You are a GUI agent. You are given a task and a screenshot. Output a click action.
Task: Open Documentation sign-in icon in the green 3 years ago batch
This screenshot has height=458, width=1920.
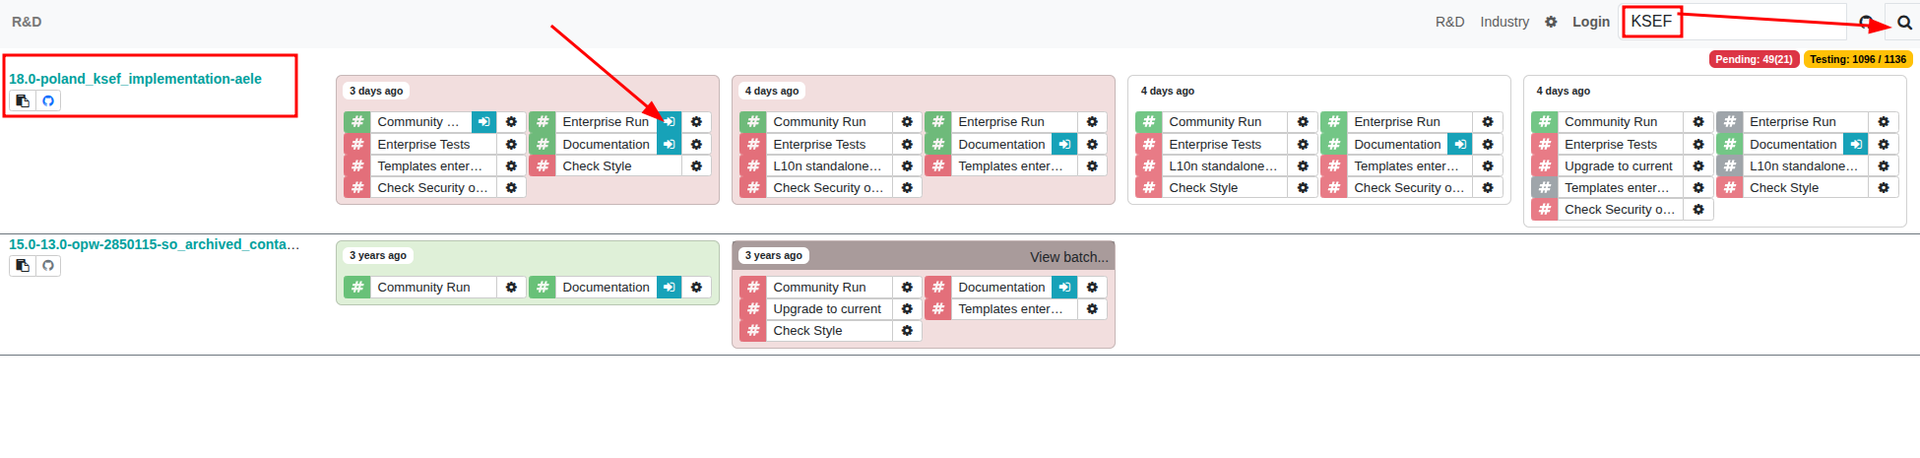click(669, 287)
